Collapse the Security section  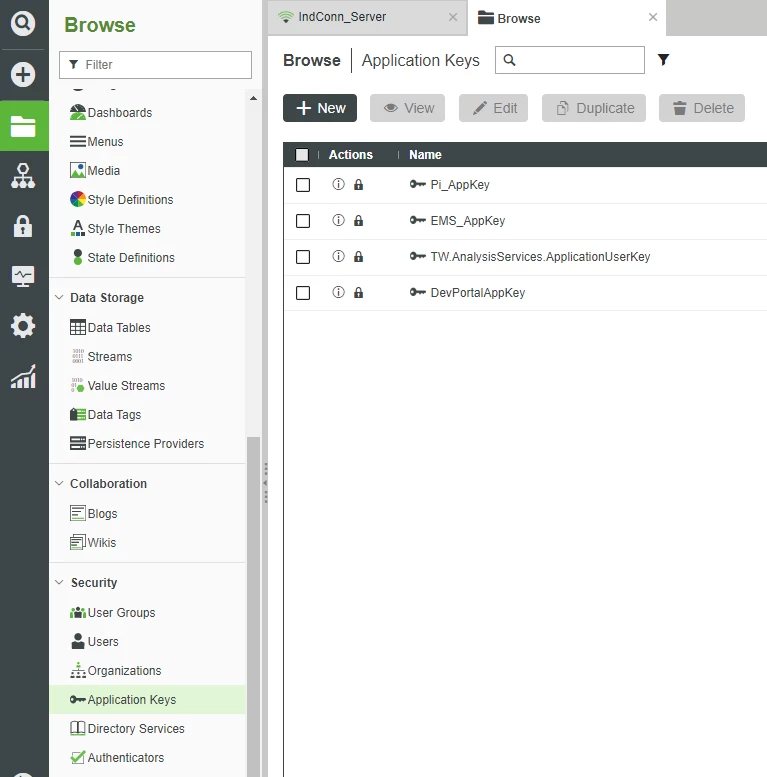(59, 582)
